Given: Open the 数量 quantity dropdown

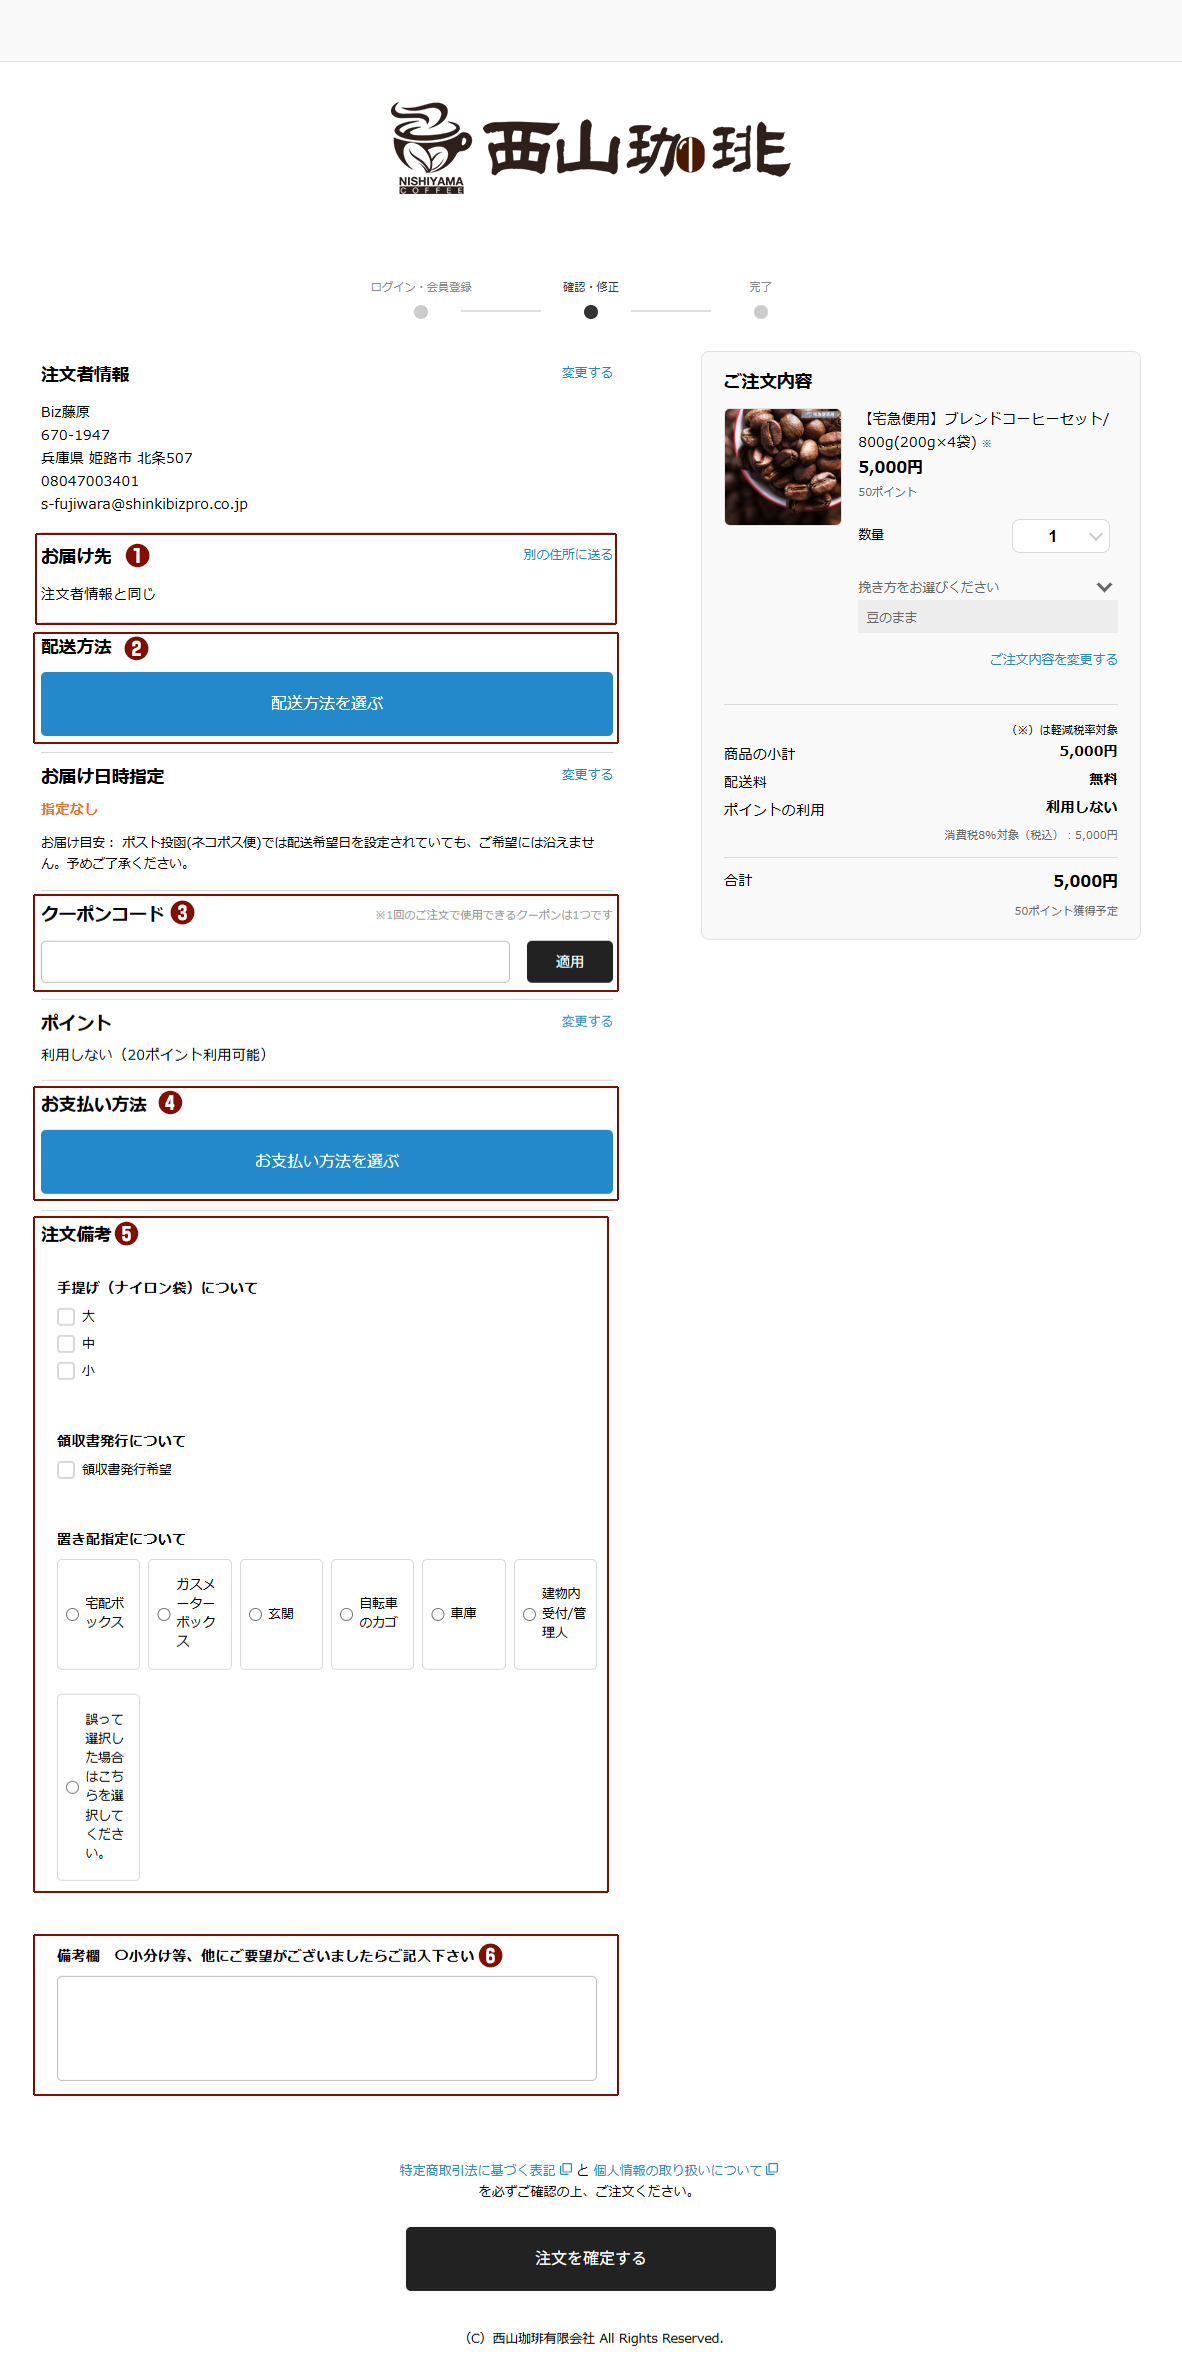Looking at the screenshot, I should [x=1060, y=536].
